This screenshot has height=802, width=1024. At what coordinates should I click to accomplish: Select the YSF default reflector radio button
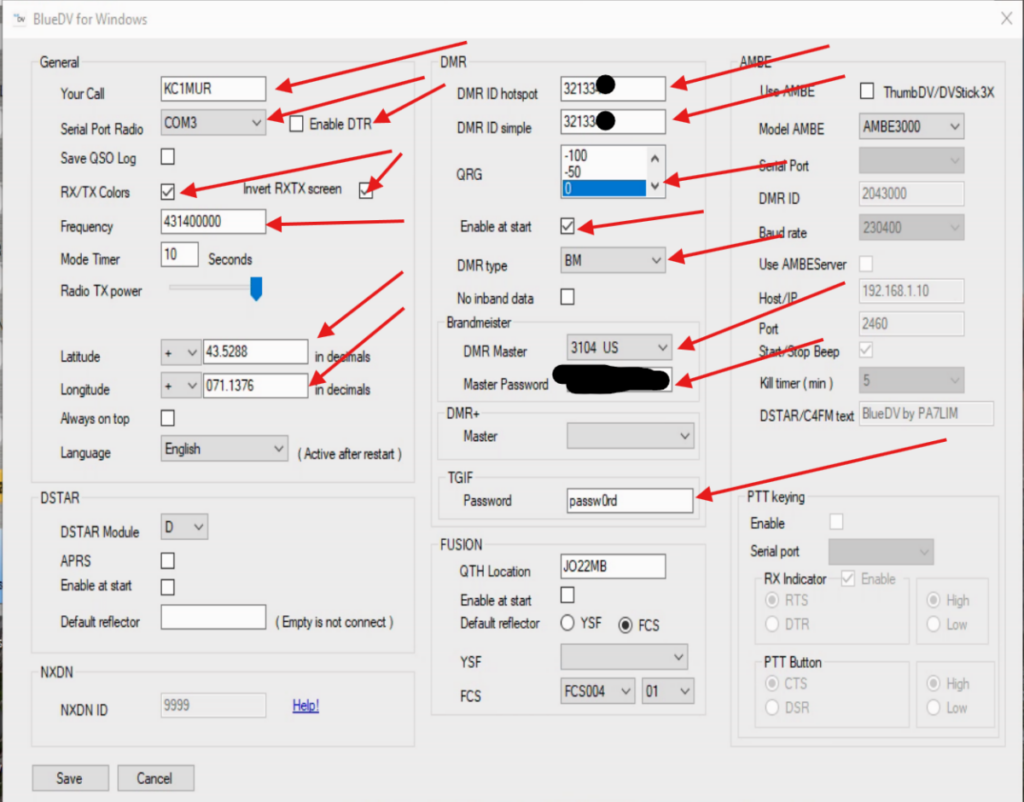click(x=567, y=624)
